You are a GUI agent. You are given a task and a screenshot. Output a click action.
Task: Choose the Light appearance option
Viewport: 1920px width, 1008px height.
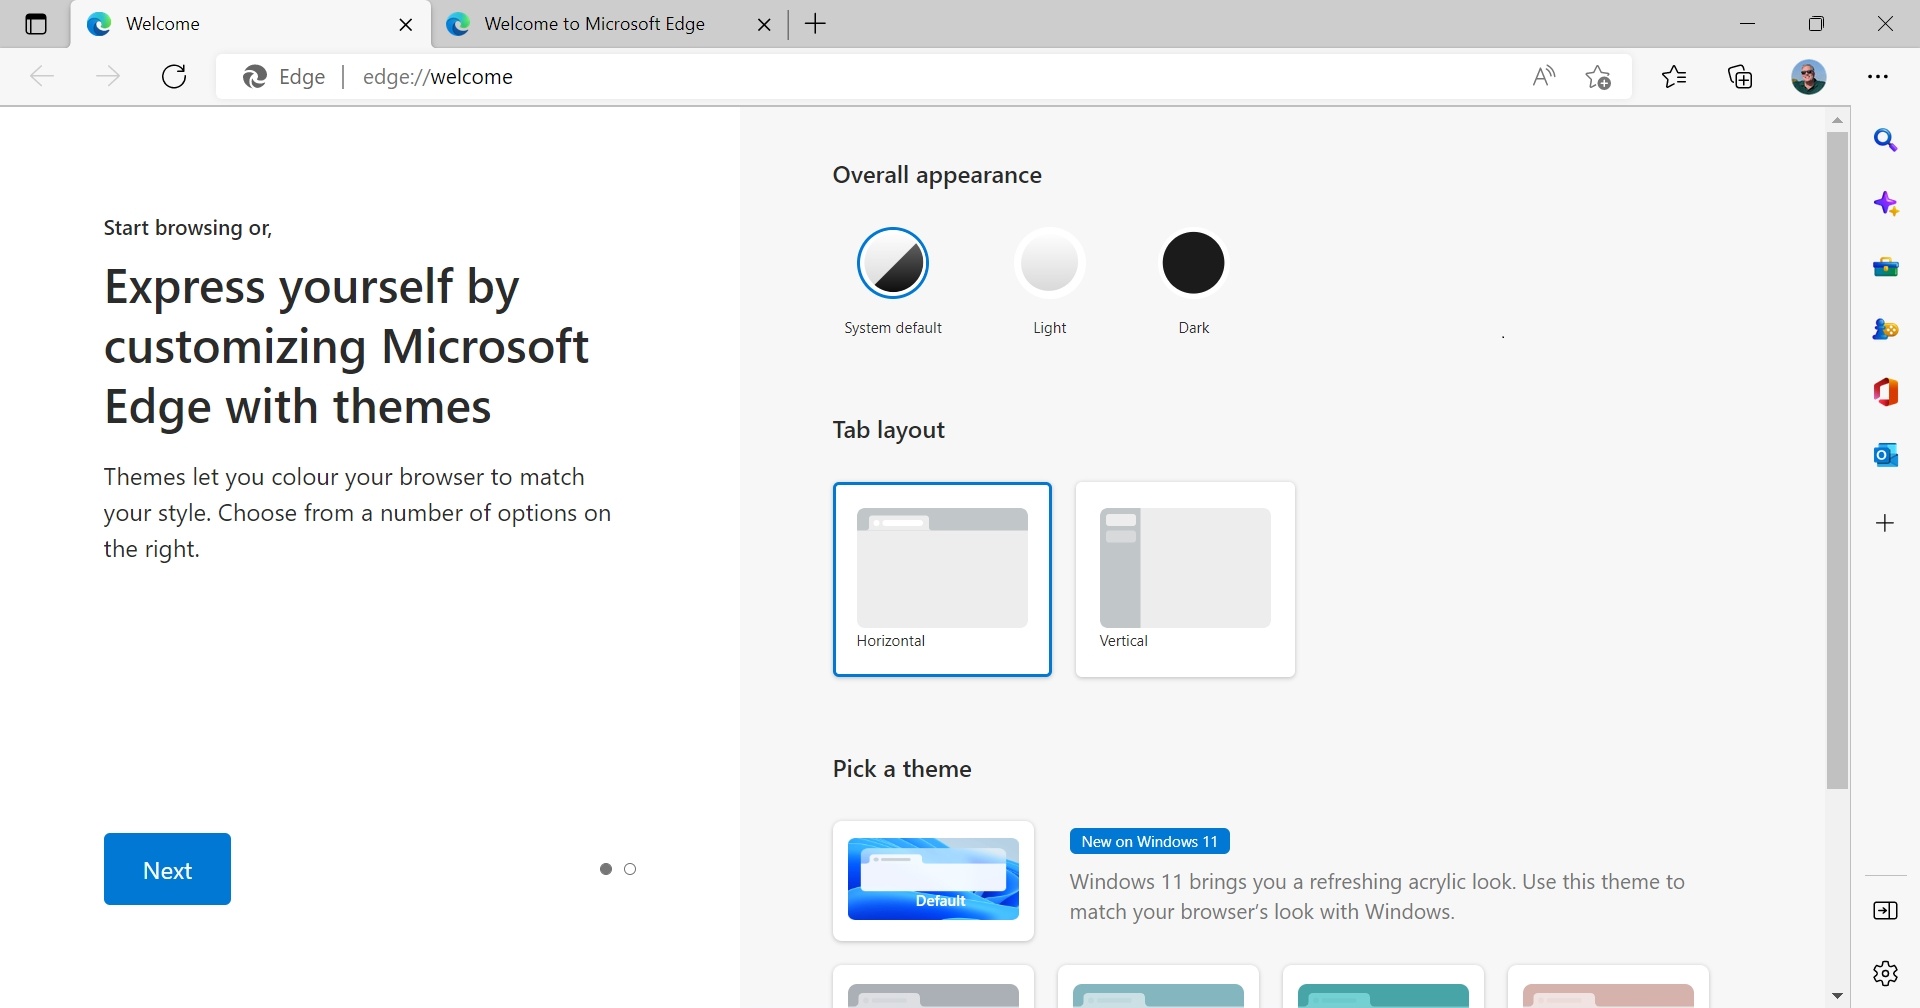tap(1049, 263)
